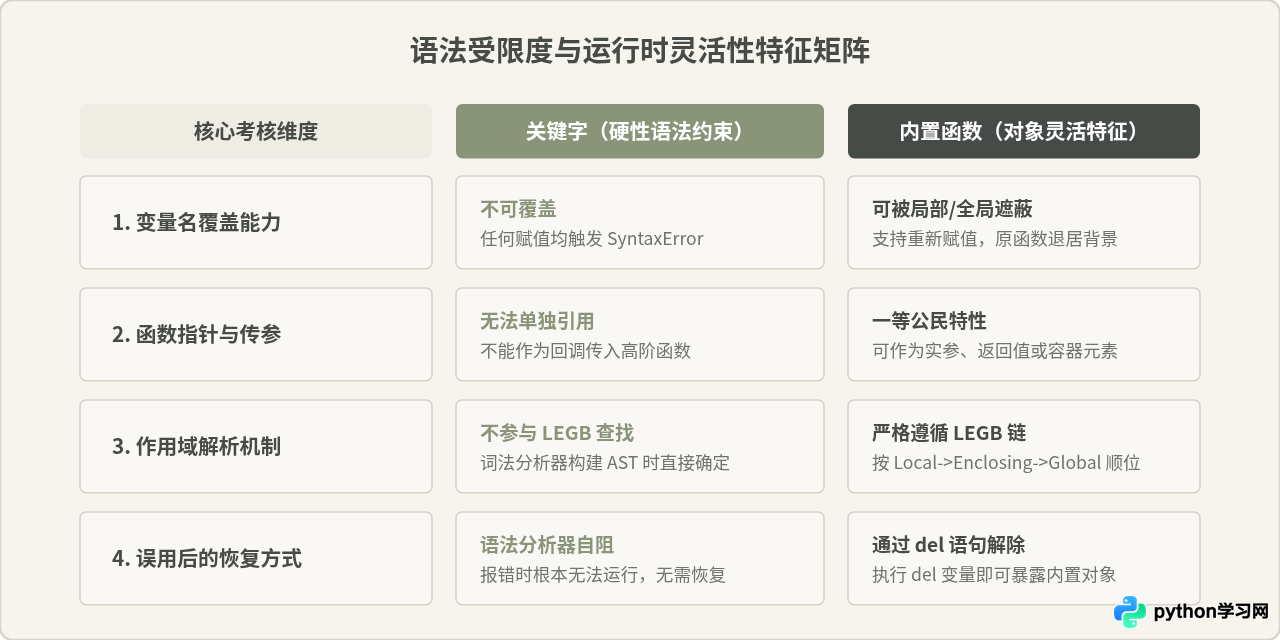Select the 关键字（硬性语法约束） header
The height and width of the screenshot is (640, 1280).
[640, 131]
